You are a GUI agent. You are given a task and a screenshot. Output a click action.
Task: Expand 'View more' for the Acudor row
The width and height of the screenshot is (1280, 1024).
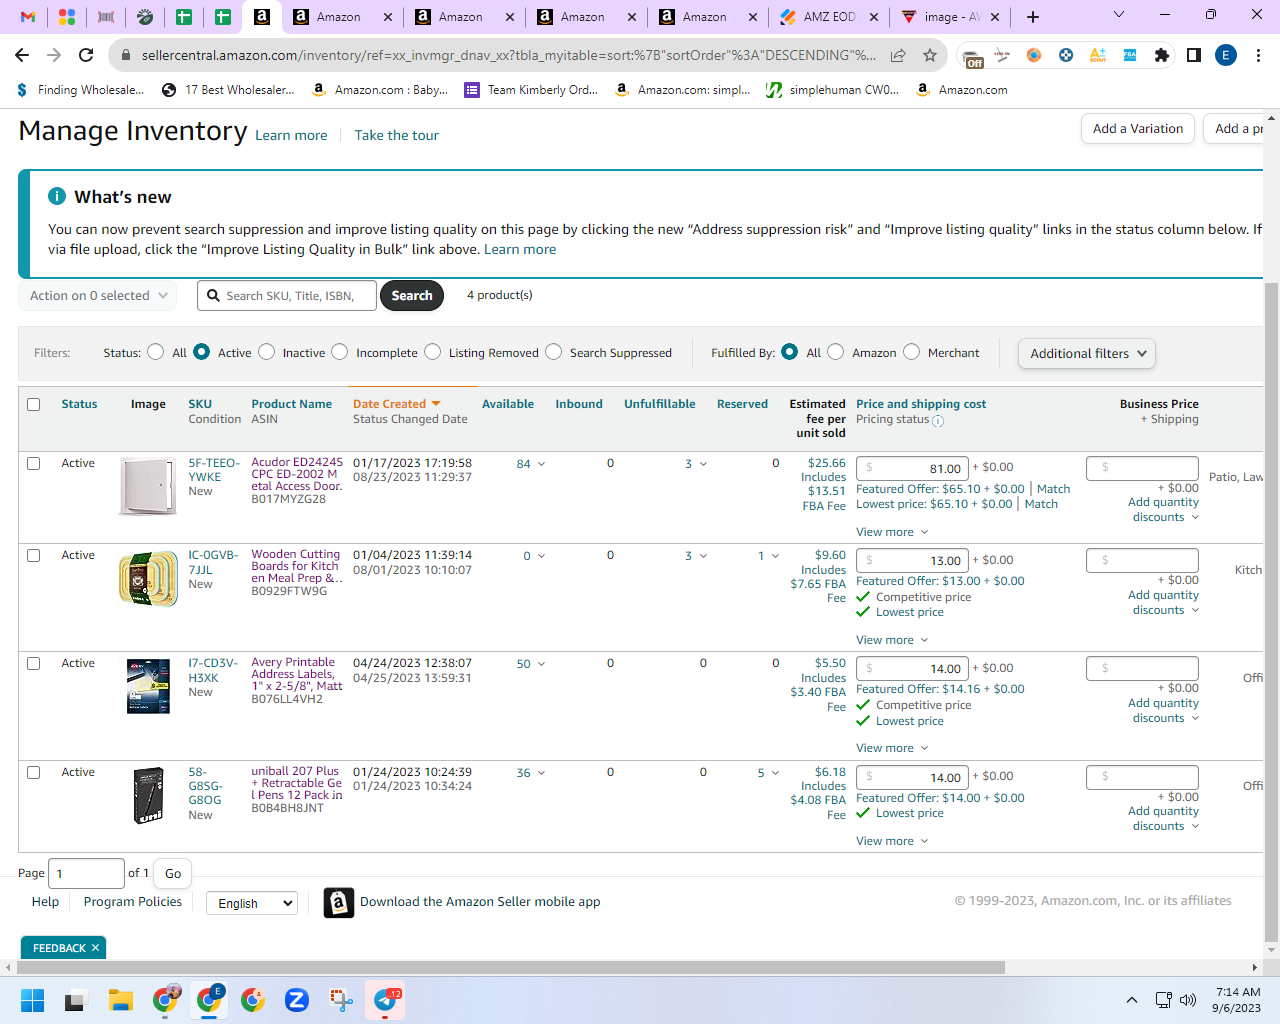tap(892, 532)
